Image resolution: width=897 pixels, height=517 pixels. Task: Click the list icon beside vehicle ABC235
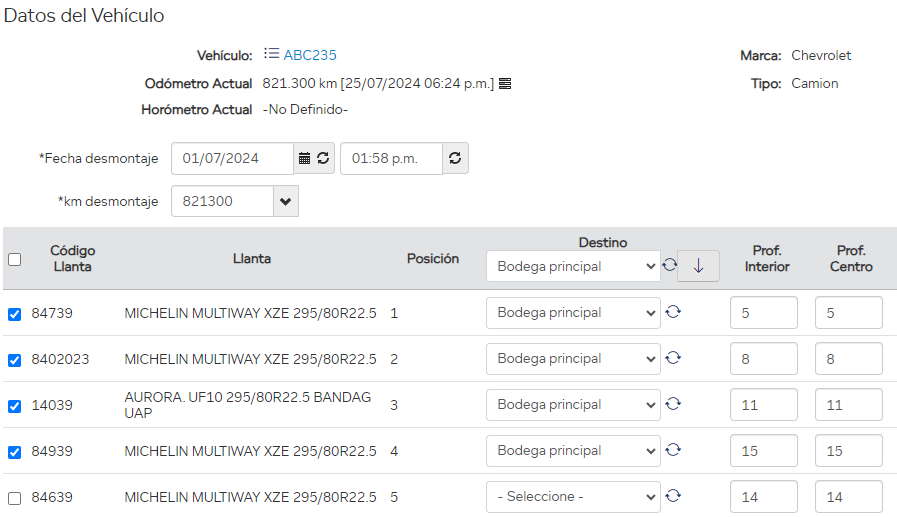tap(271, 54)
